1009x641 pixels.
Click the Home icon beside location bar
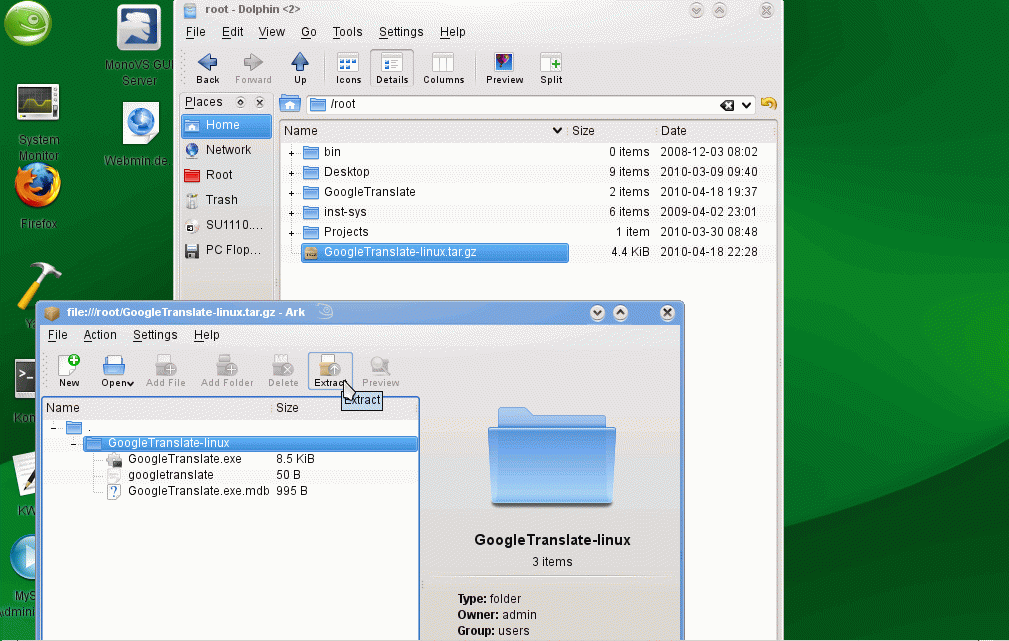[290, 104]
